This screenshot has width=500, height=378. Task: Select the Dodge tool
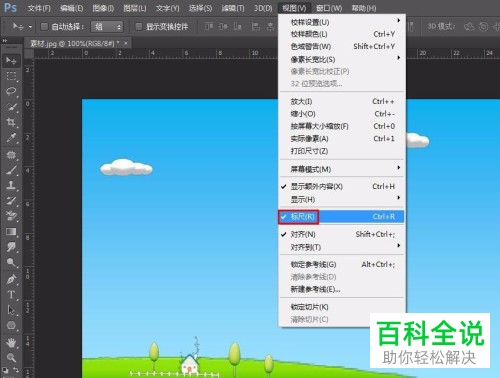(x=11, y=263)
